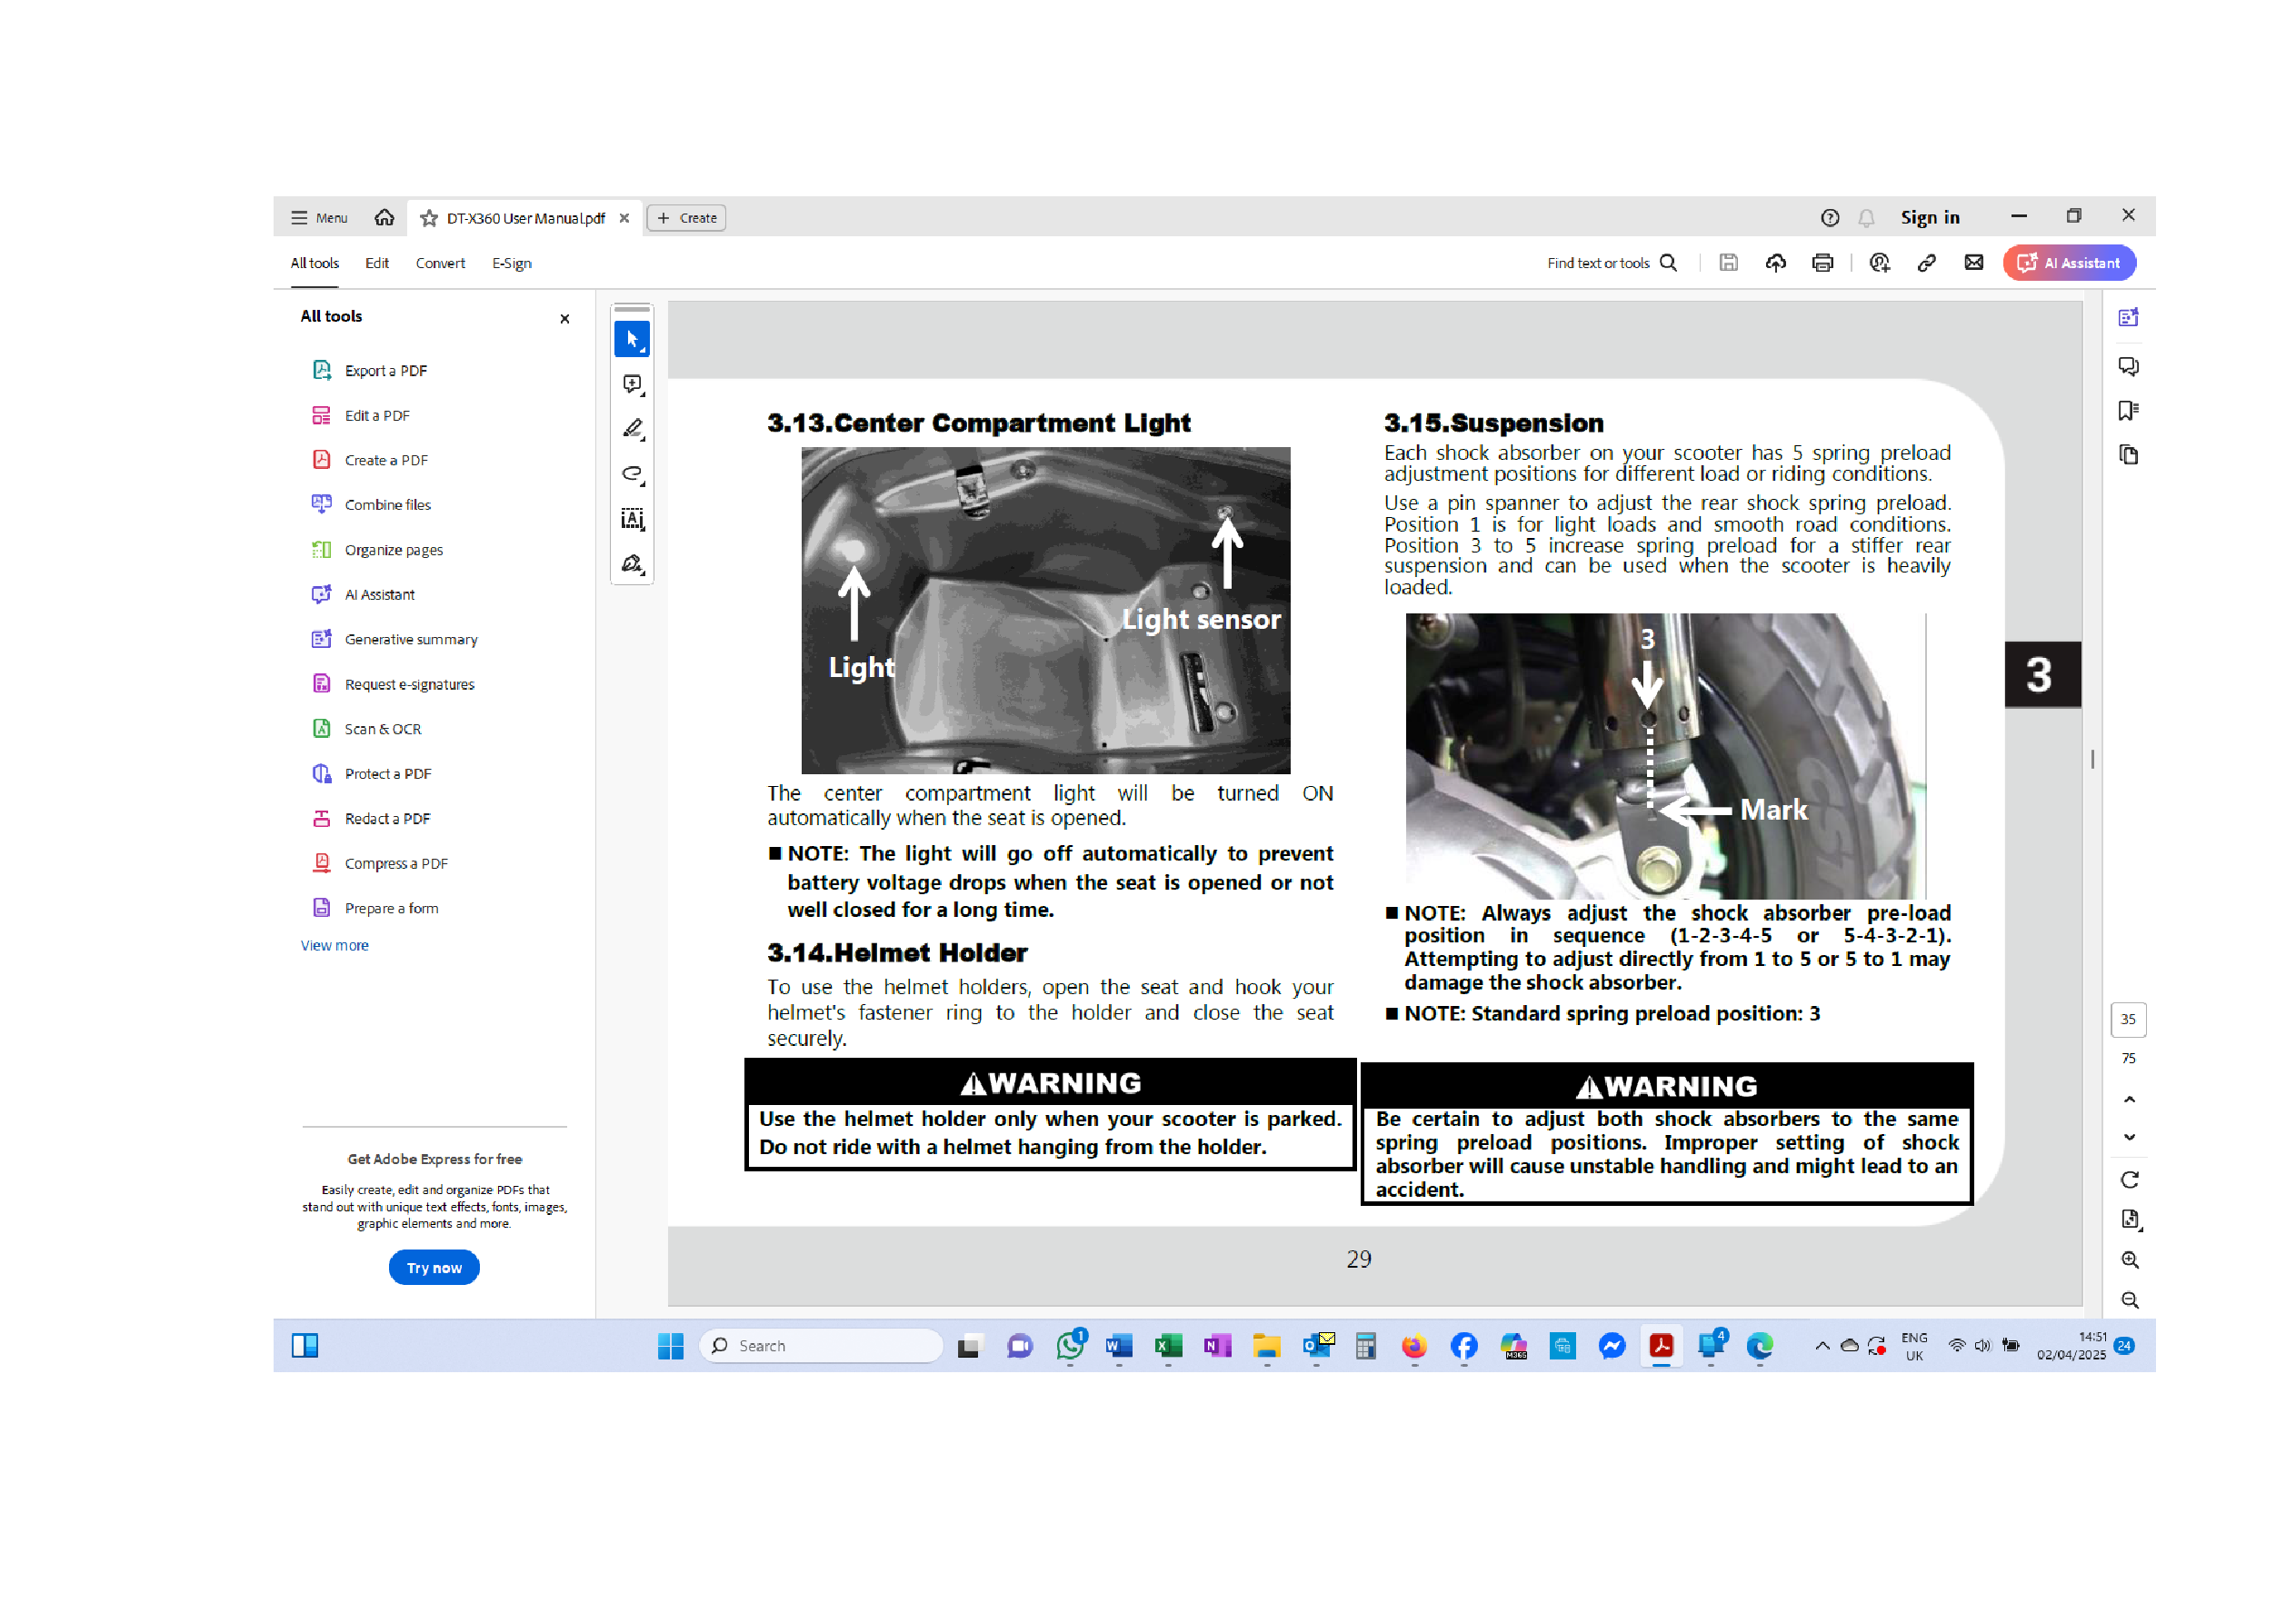Image resolution: width=2296 pixels, height=1623 pixels.
Task: Click the add comment tool icon
Action: (x=631, y=384)
